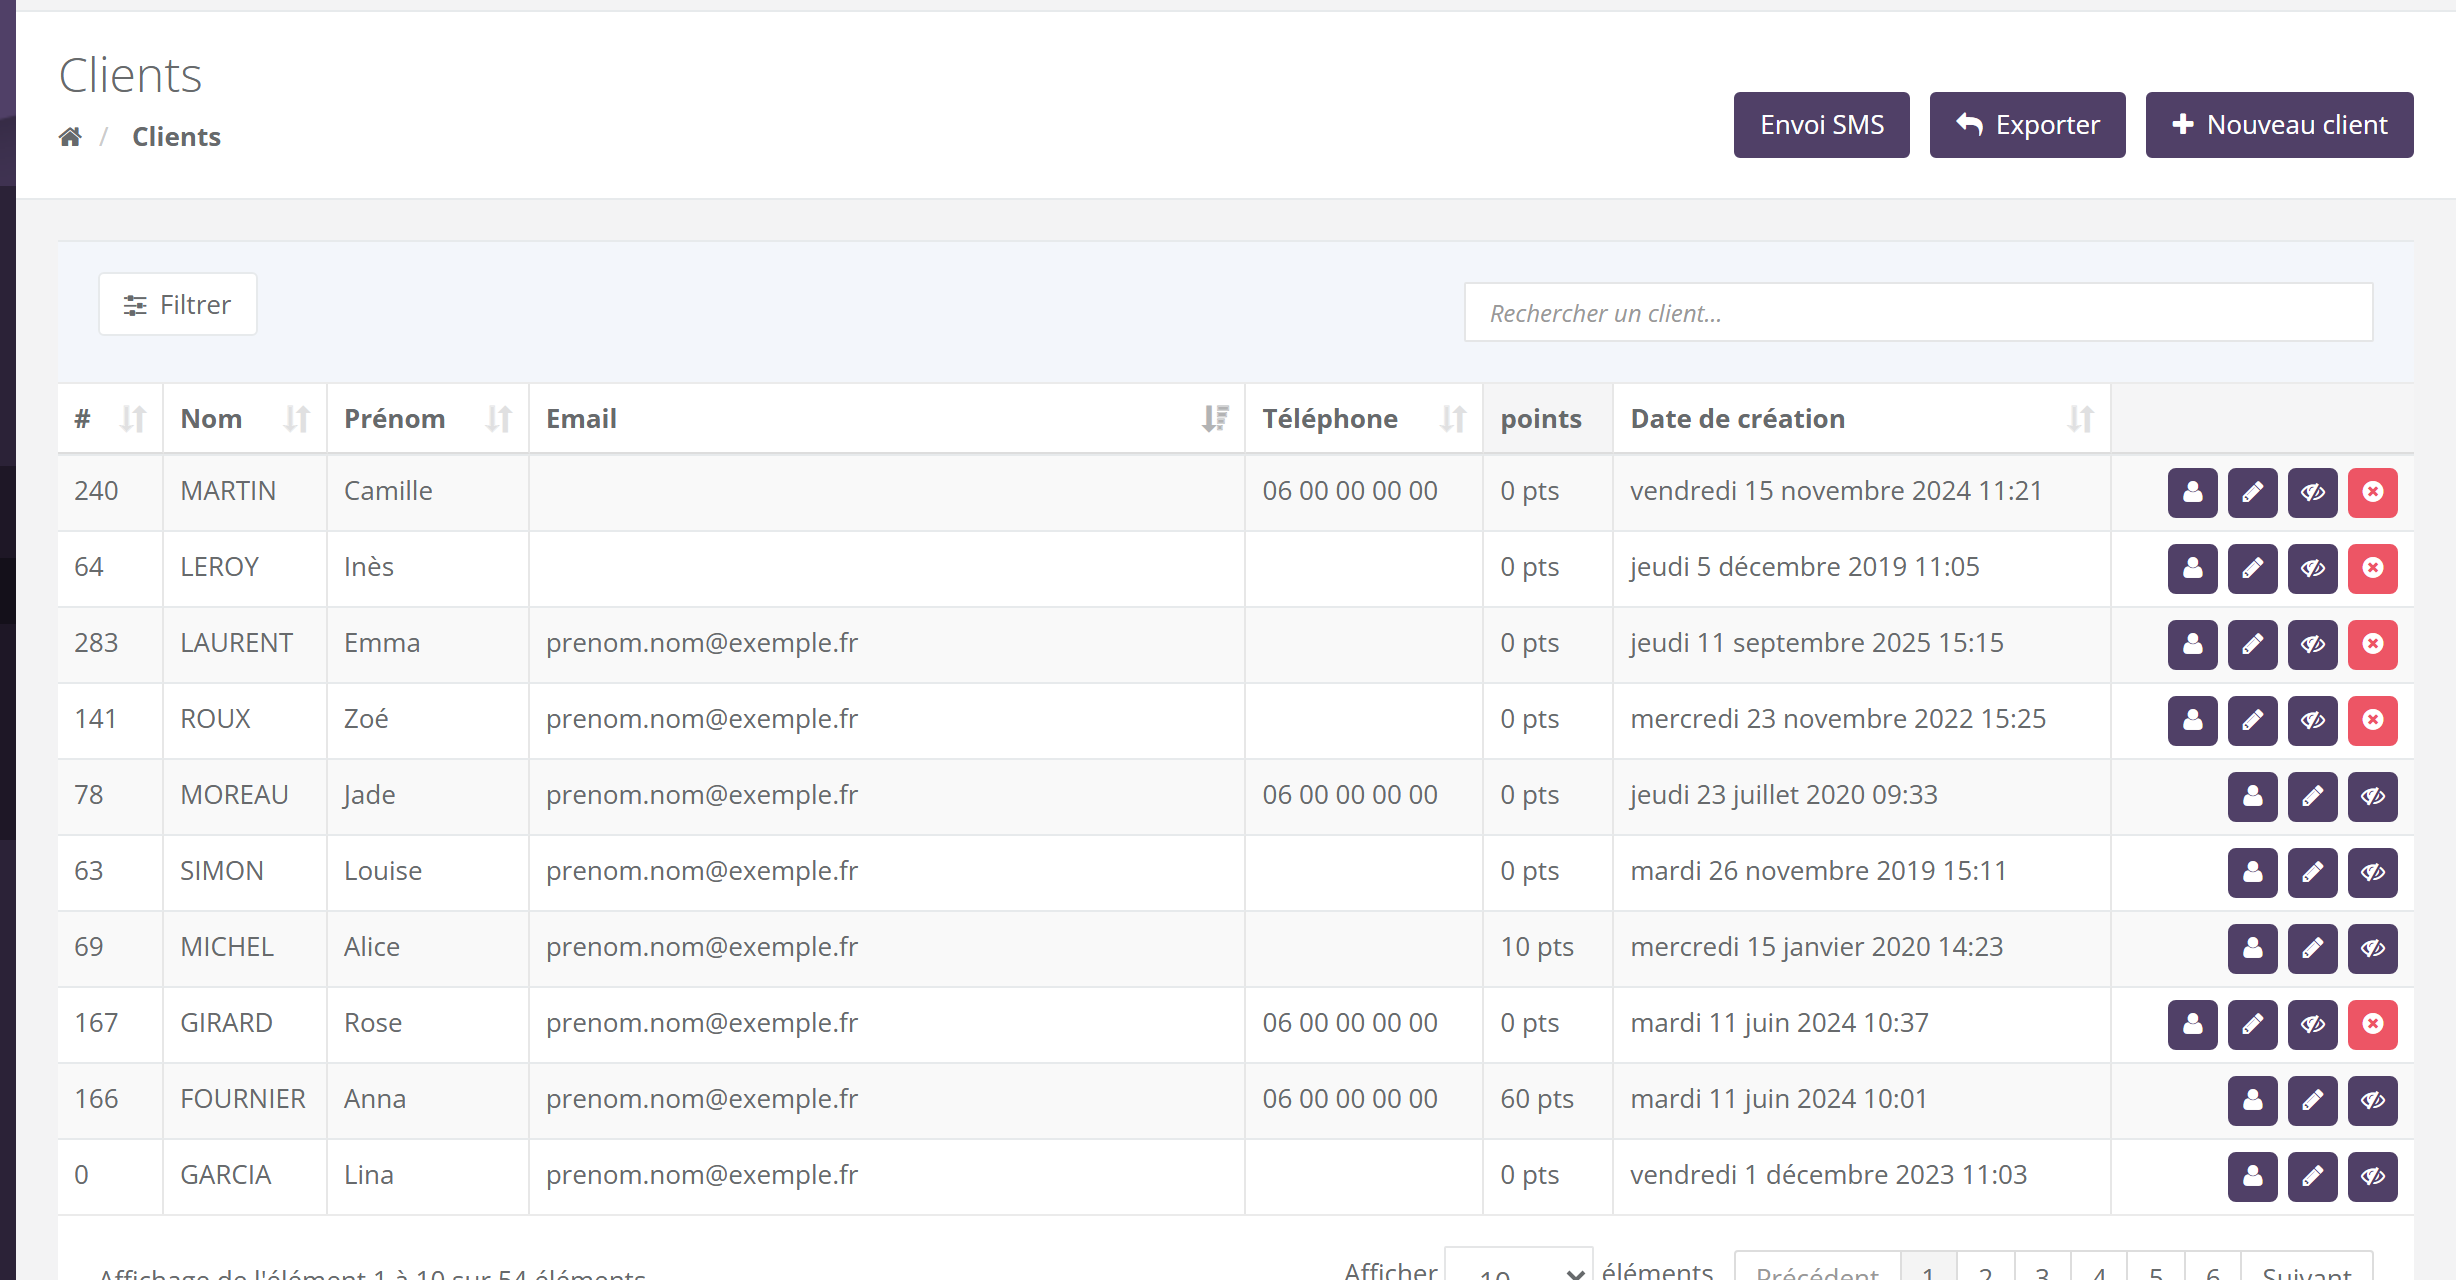This screenshot has height=1280, width=2456.
Task: Click the Envoi SMS button
Action: coord(1822,125)
